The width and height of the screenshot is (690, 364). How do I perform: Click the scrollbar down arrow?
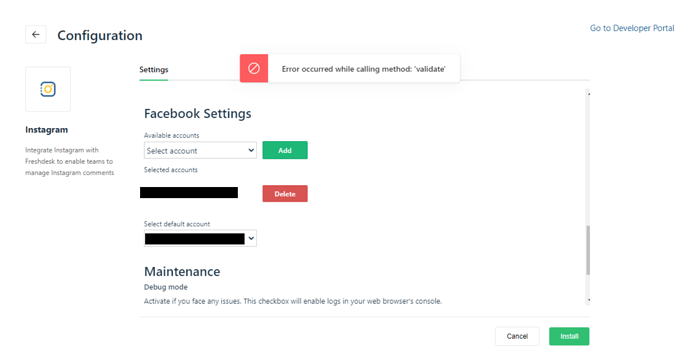(588, 300)
